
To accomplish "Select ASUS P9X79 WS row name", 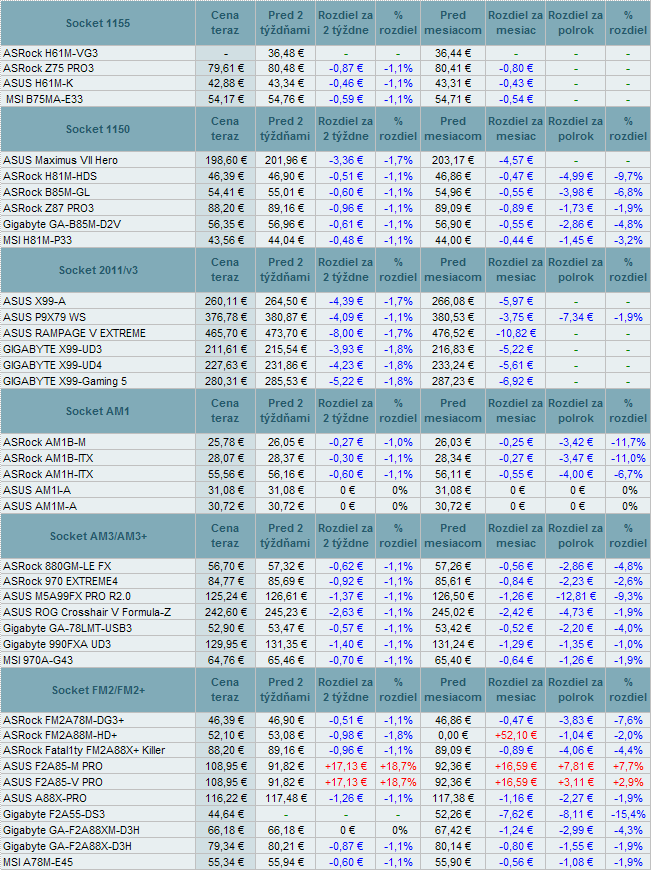I will click(x=44, y=317).
